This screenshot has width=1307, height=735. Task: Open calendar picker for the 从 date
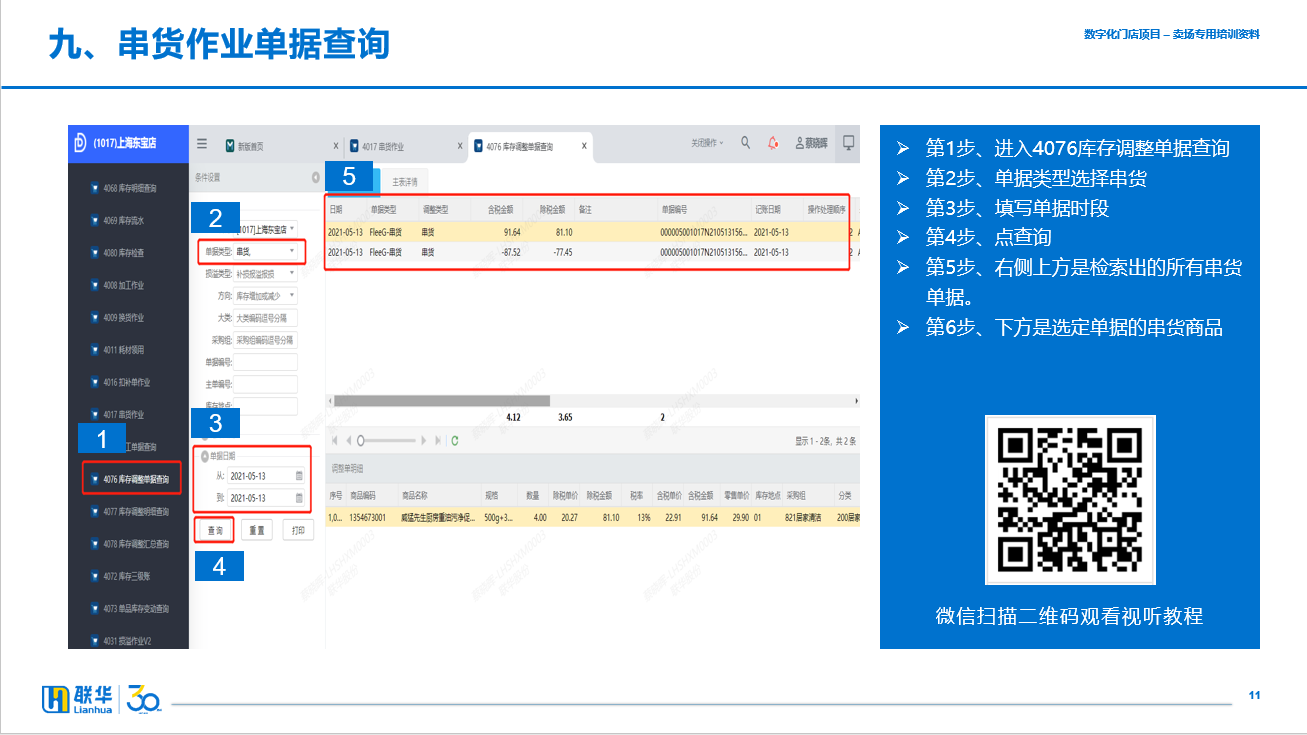point(298,476)
